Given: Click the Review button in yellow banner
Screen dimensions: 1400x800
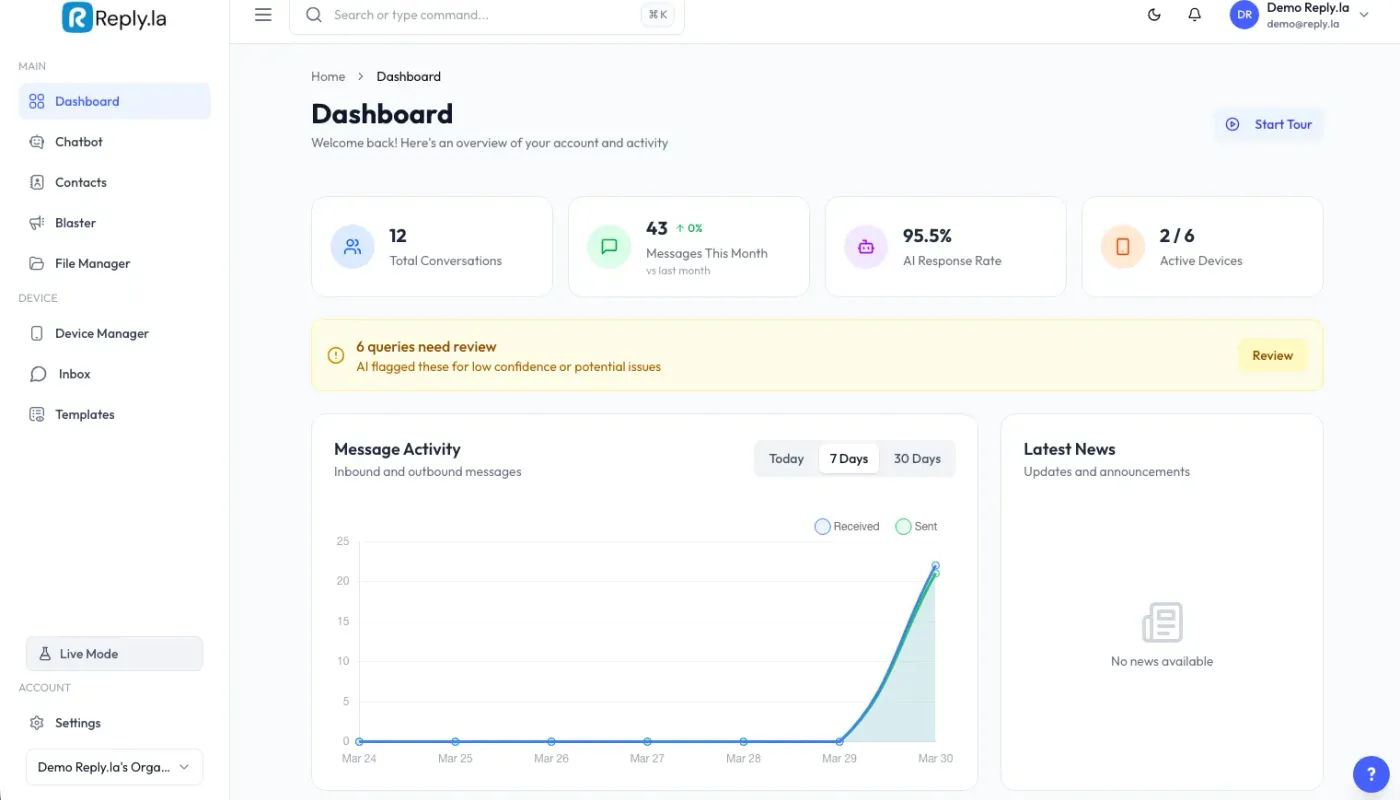Looking at the screenshot, I should tap(1273, 355).
